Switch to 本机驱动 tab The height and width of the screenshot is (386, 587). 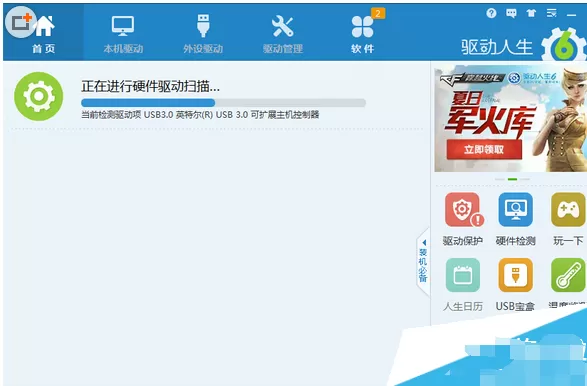pyautogui.click(x=123, y=33)
